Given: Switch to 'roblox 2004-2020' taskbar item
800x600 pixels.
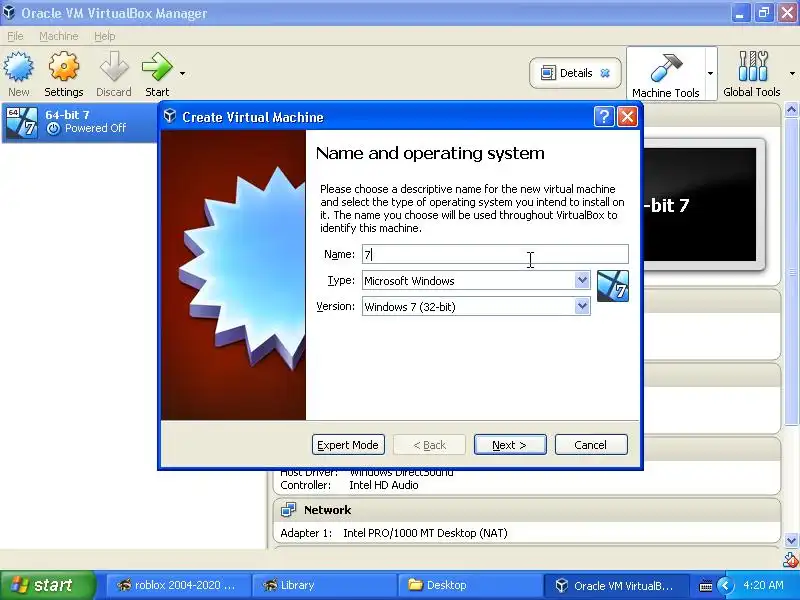Looking at the screenshot, I should (179, 585).
